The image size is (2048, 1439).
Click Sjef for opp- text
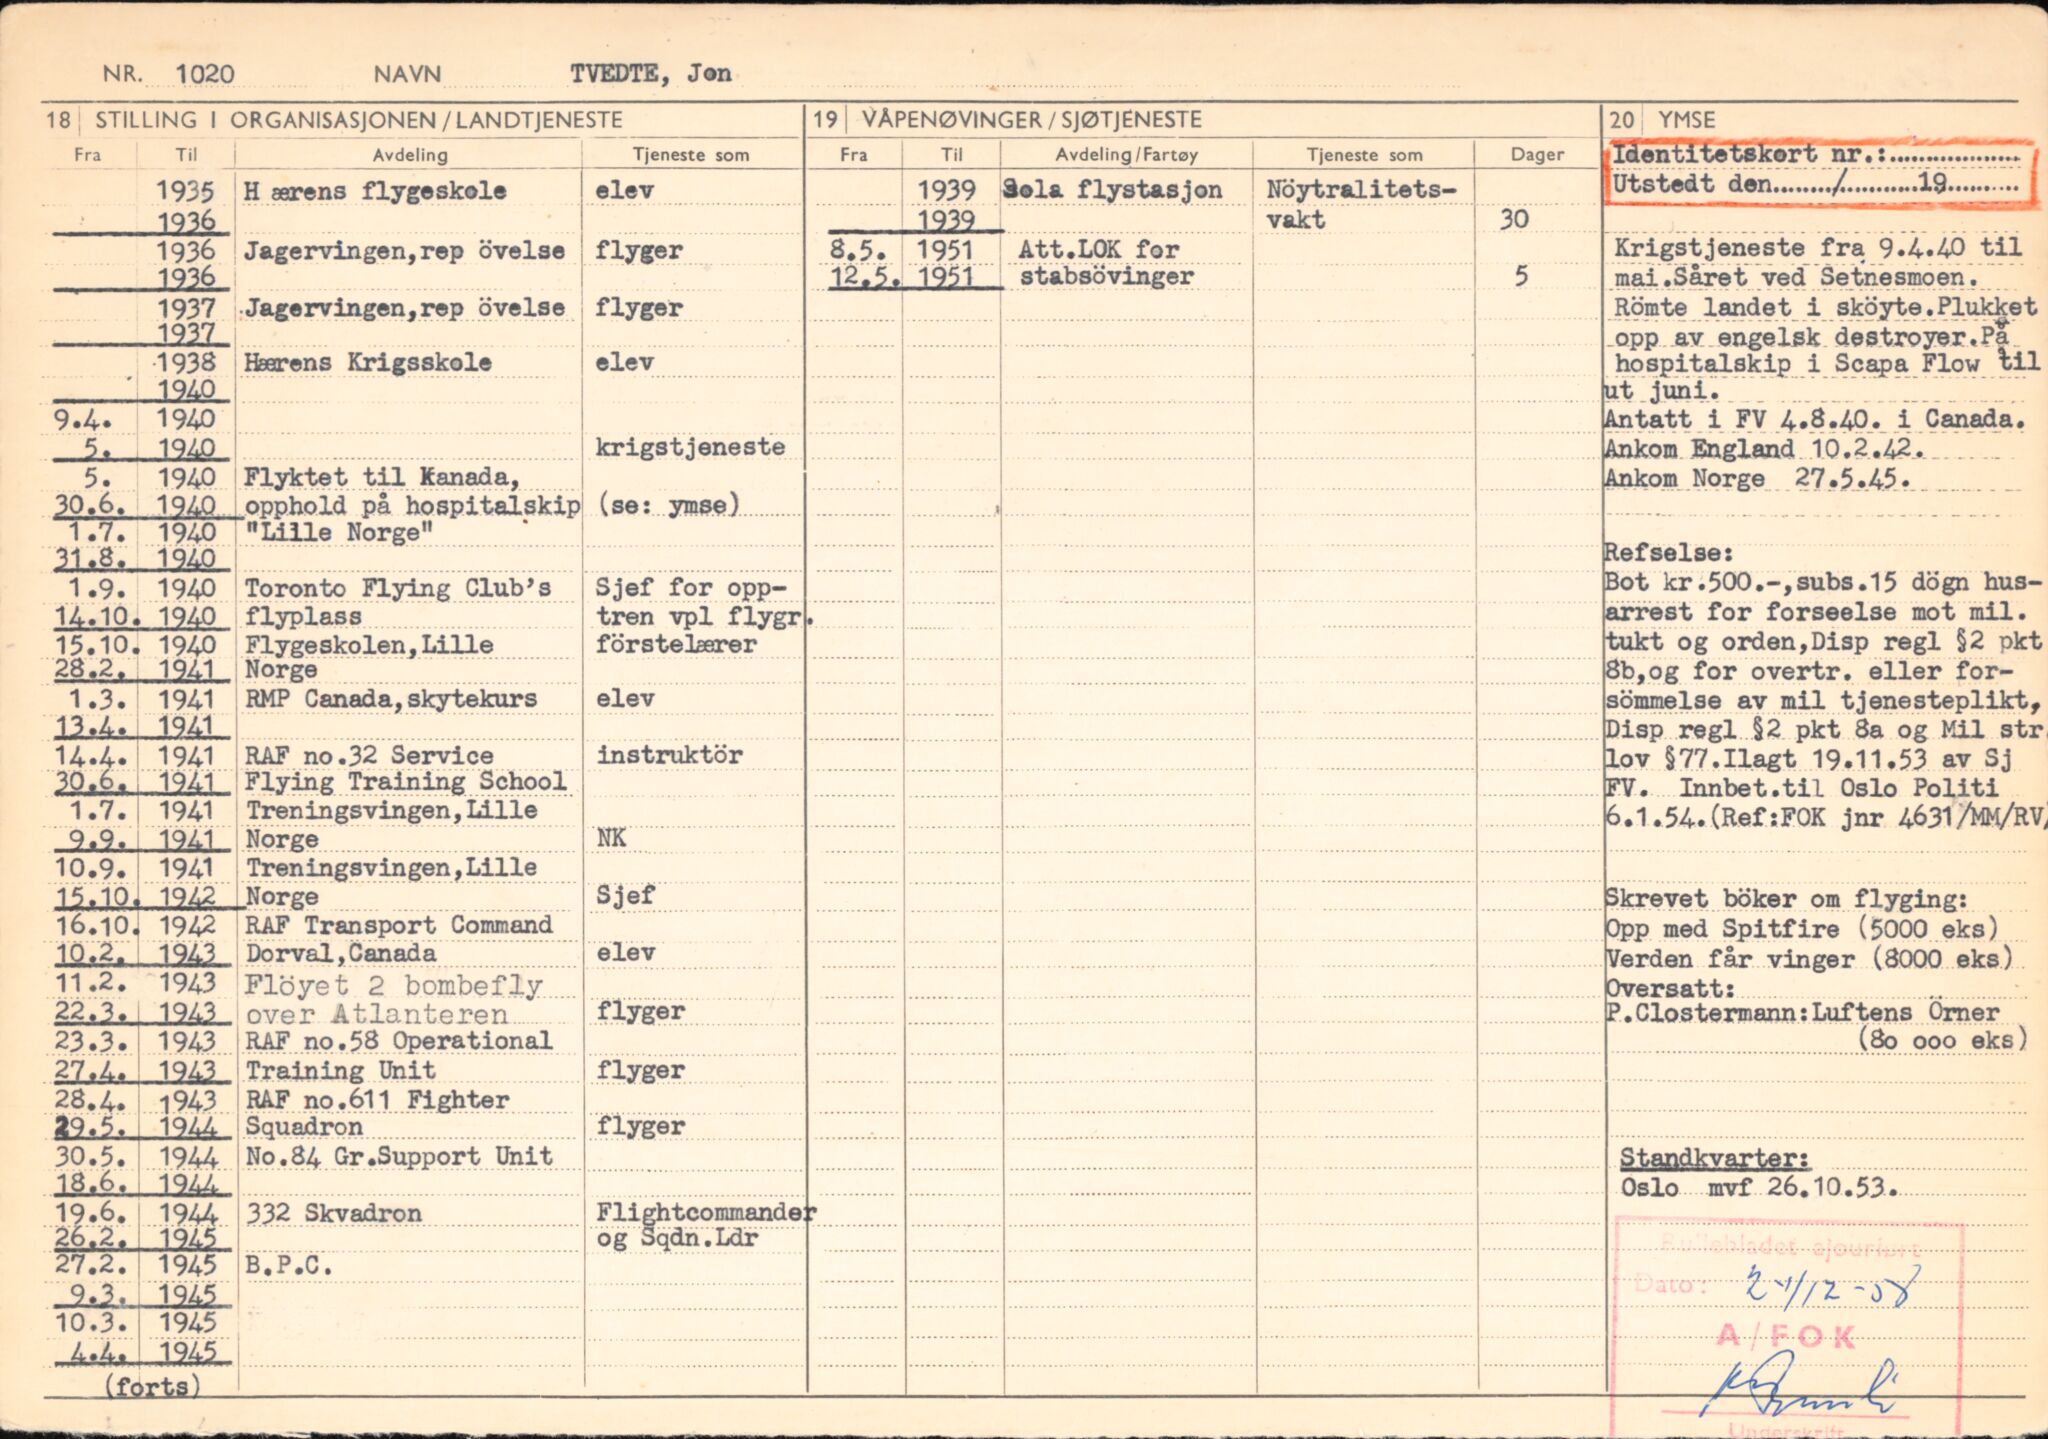tap(691, 587)
